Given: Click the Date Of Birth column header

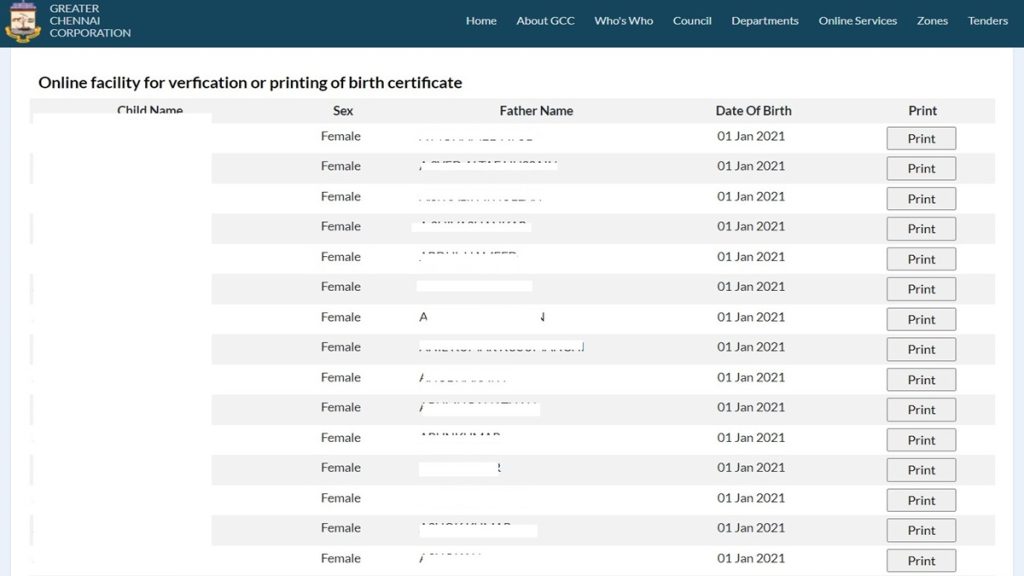Looking at the screenshot, I should pos(753,111).
